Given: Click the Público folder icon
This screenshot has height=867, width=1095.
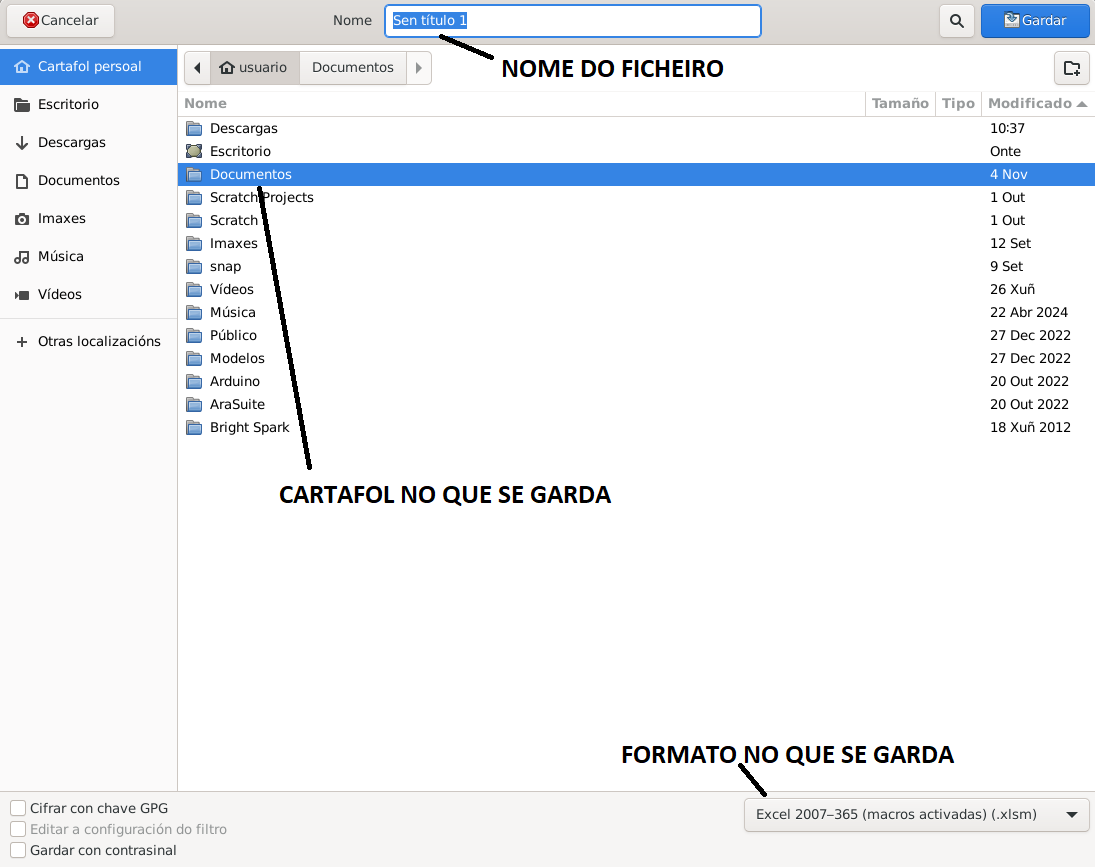Looking at the screenshot, I should (194, 336).
